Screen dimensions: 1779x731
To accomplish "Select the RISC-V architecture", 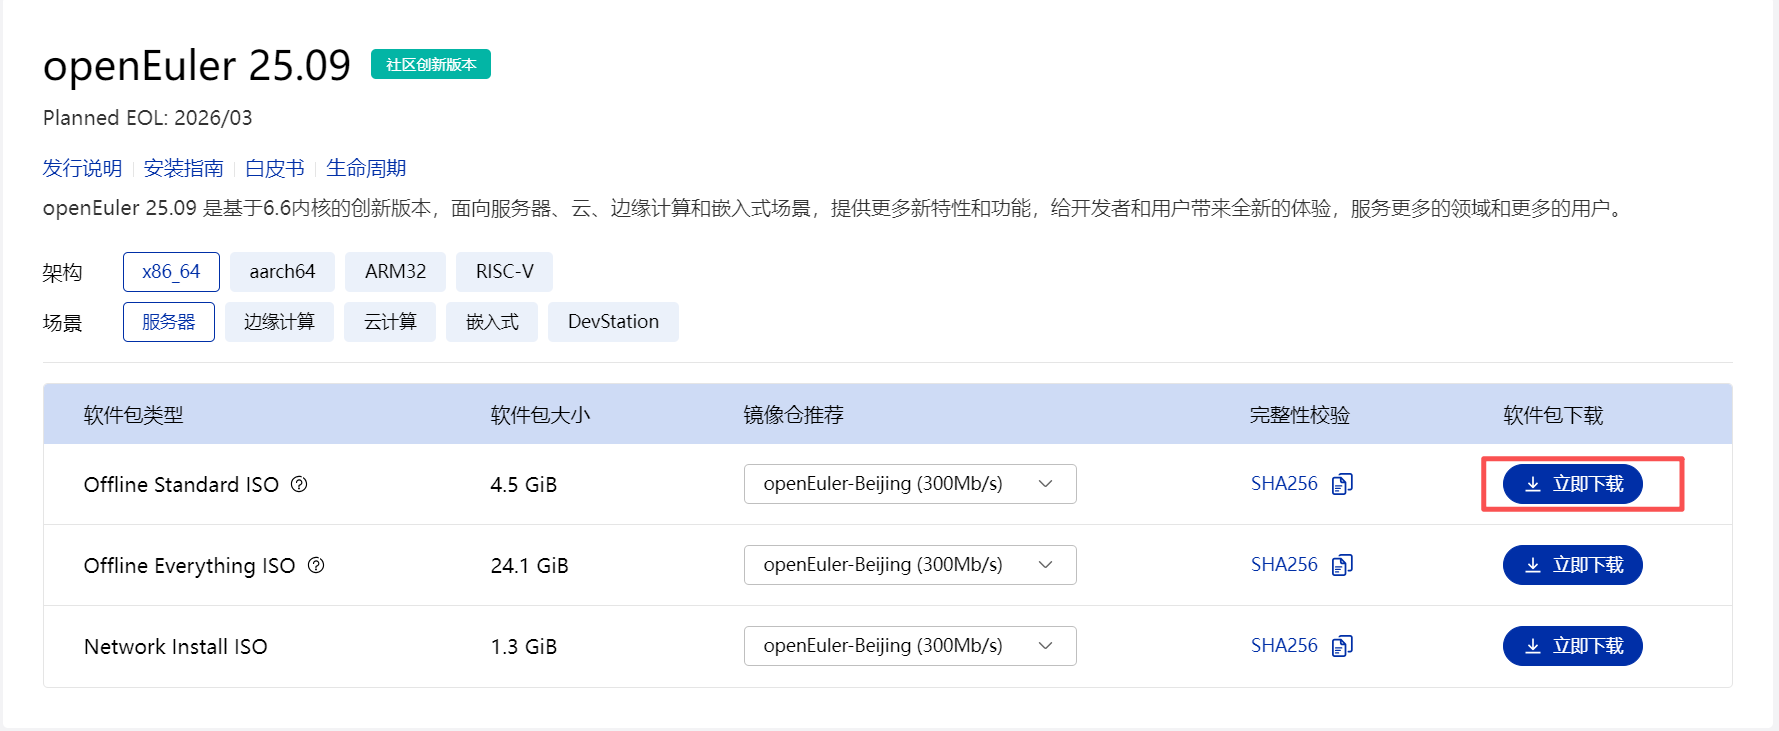I will 504,272.
